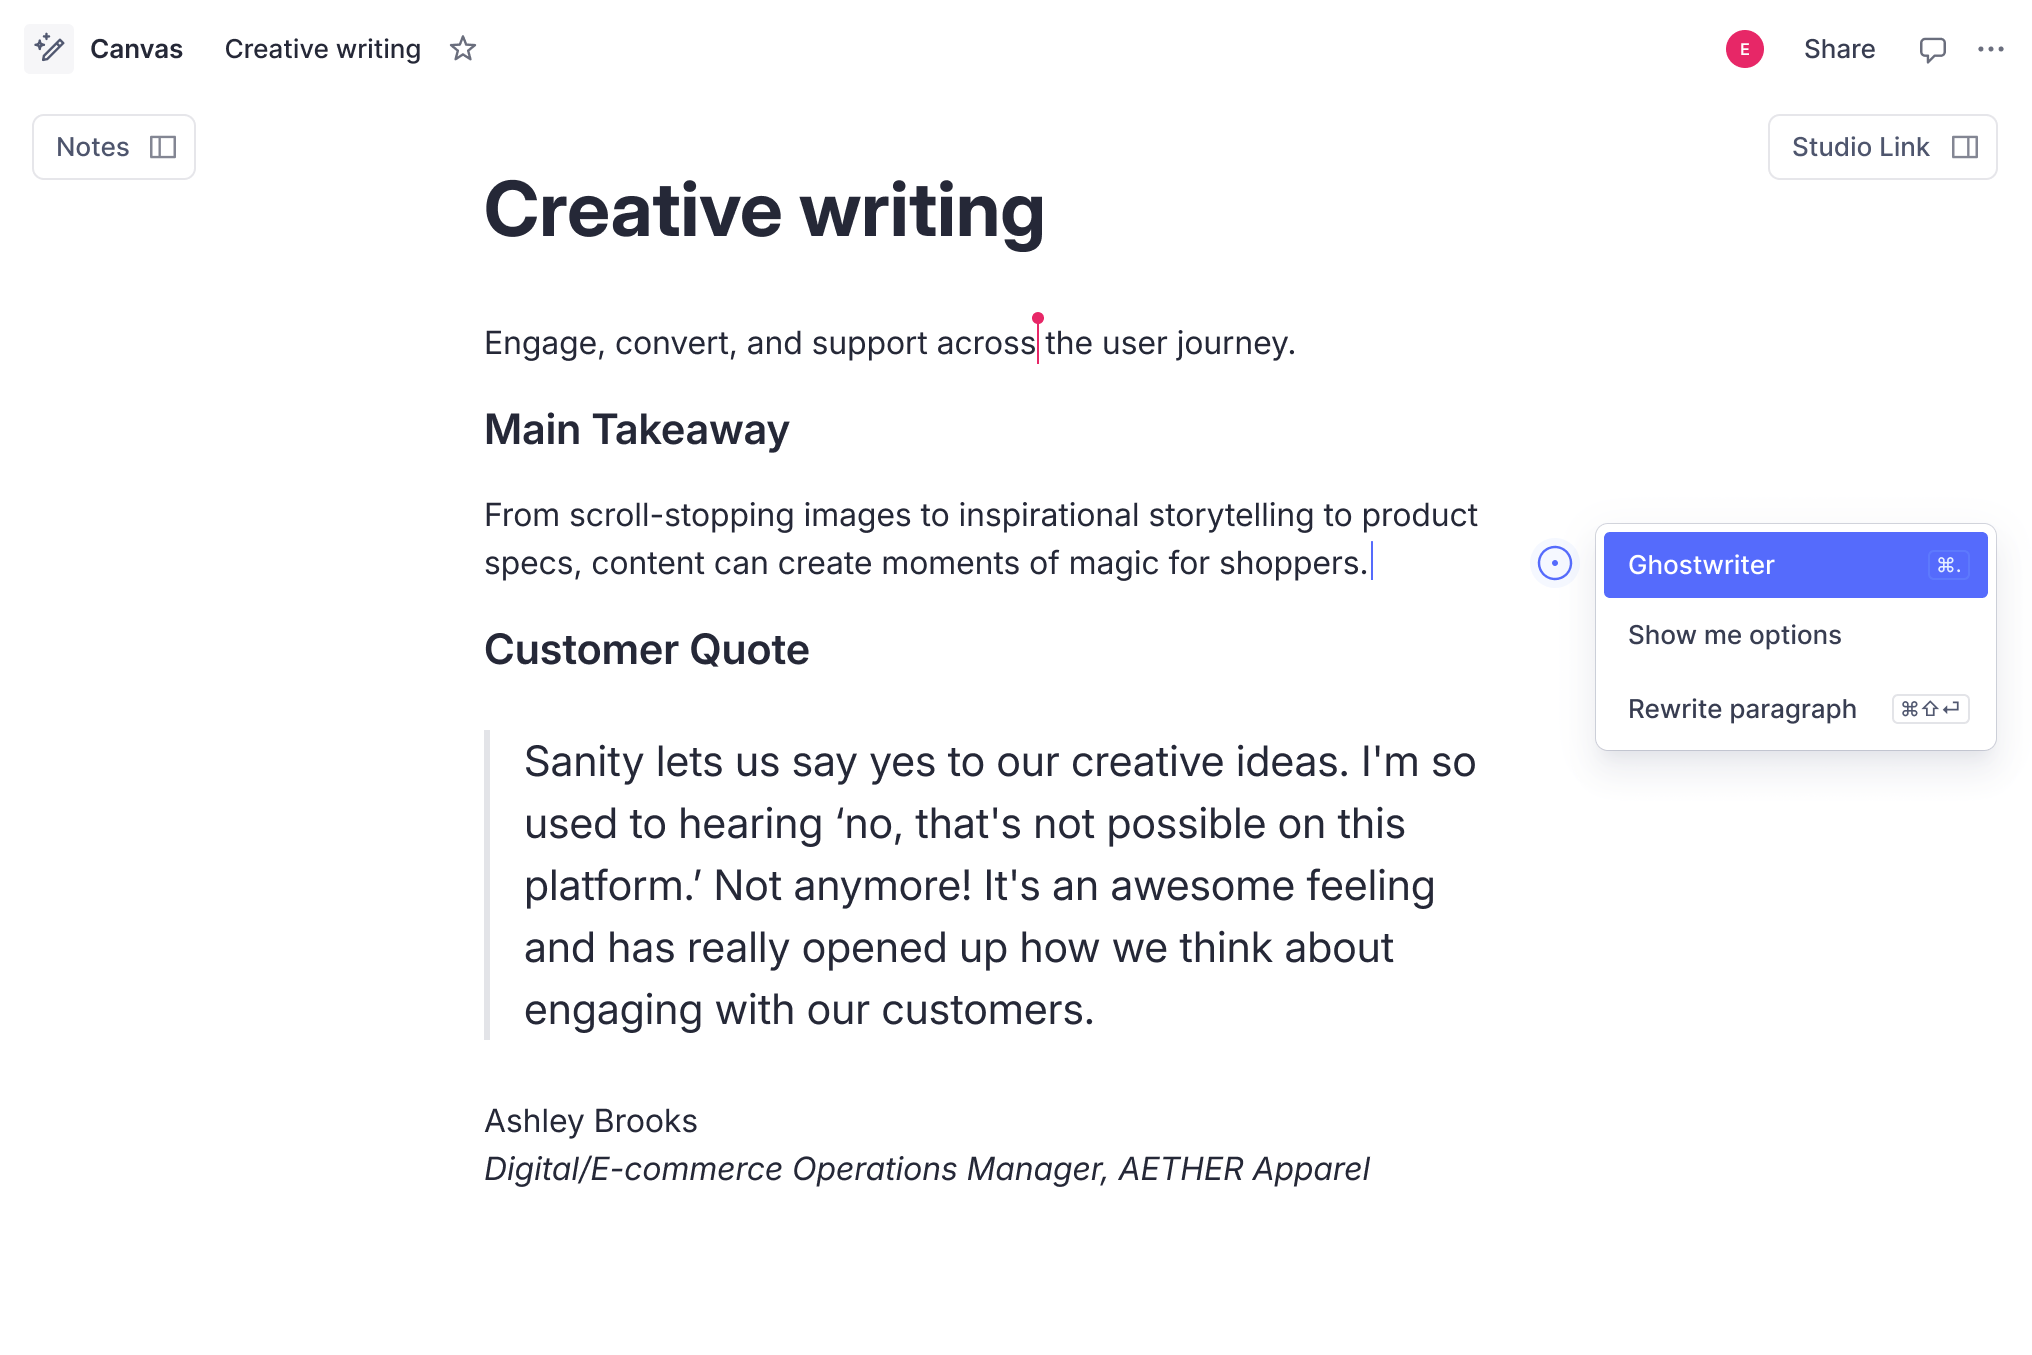
Task: Select the Main Takeaway heading
Action: [636, 429]
